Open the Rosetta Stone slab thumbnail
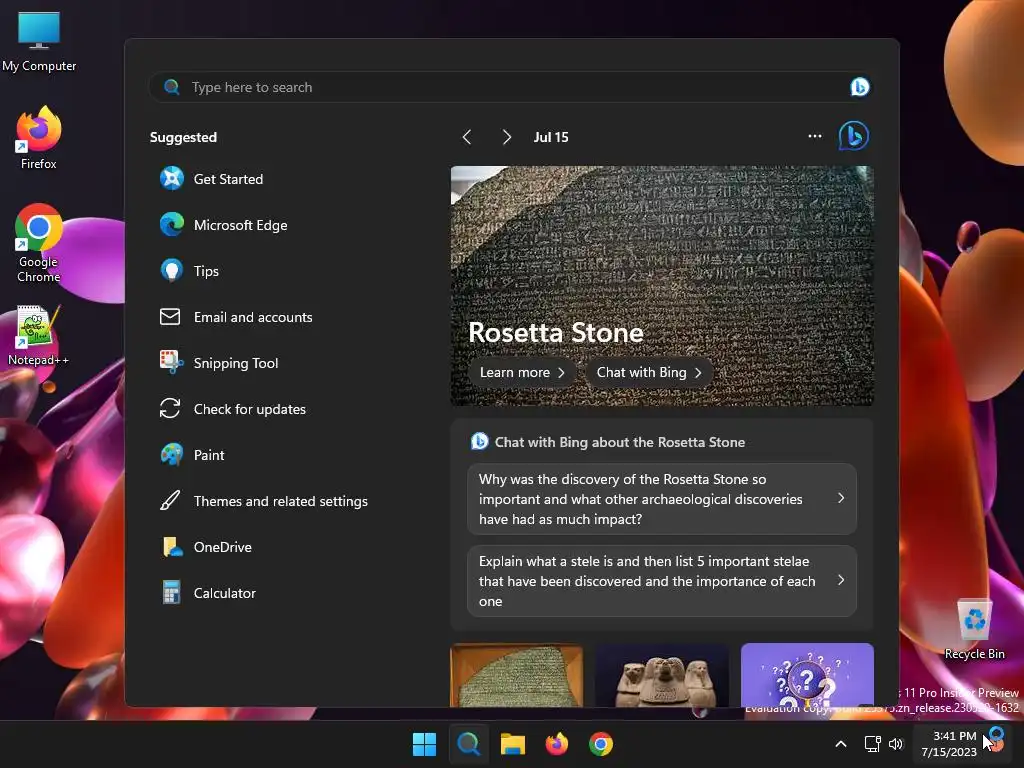 517,675
